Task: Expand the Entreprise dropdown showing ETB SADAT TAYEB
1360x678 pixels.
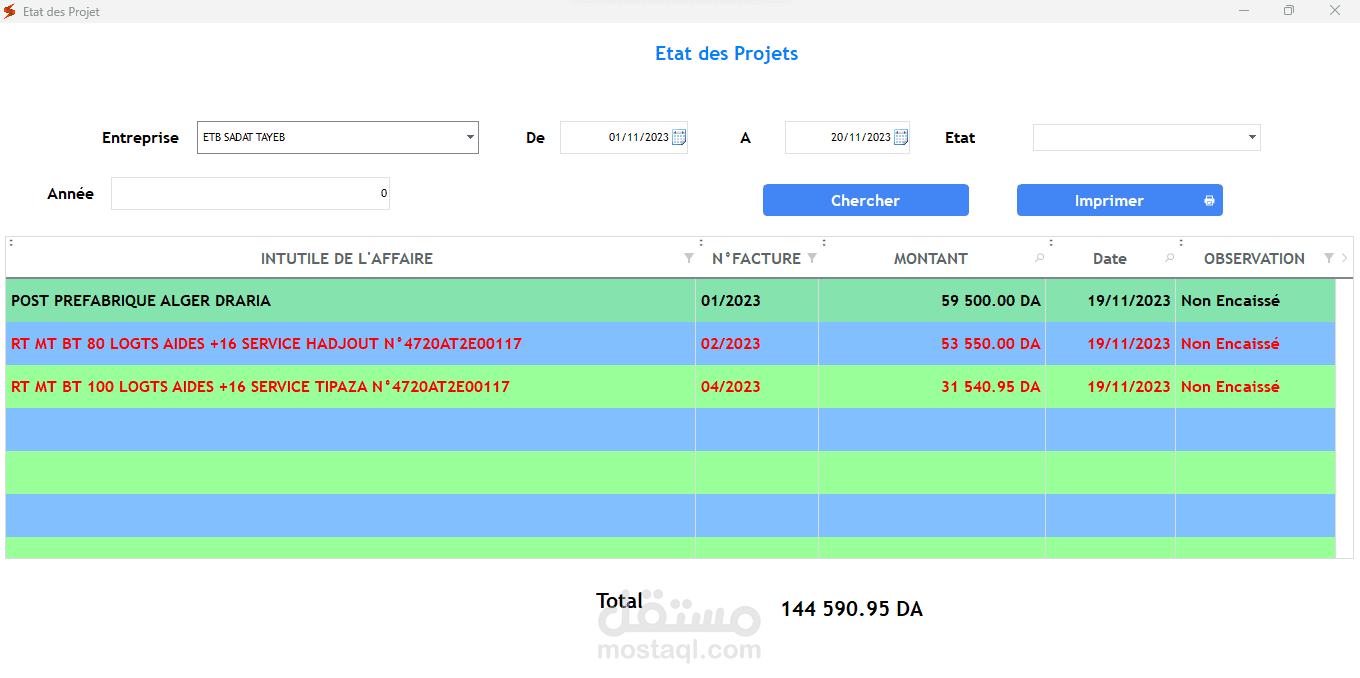Action: coord(470,138)
